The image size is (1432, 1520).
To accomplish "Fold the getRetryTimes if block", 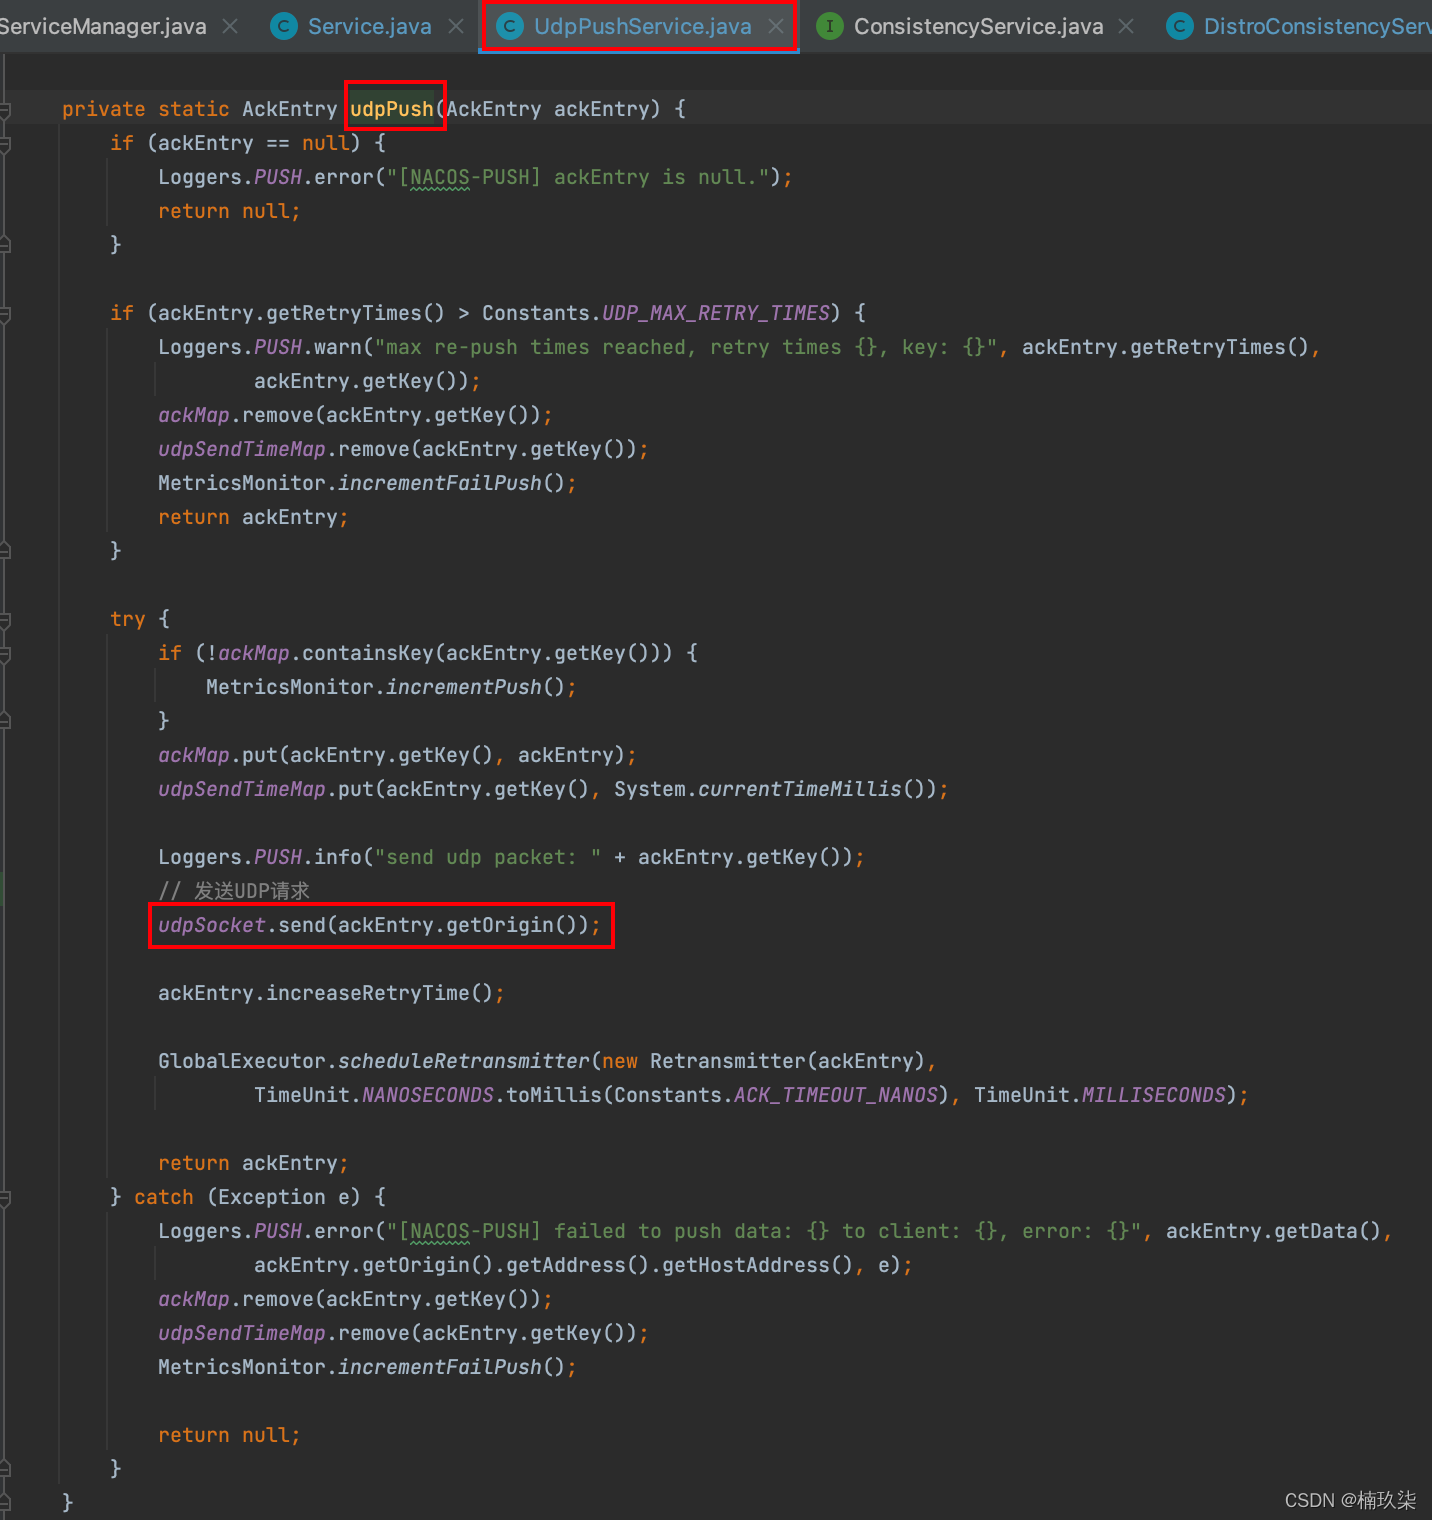I will tap(5, 314).
